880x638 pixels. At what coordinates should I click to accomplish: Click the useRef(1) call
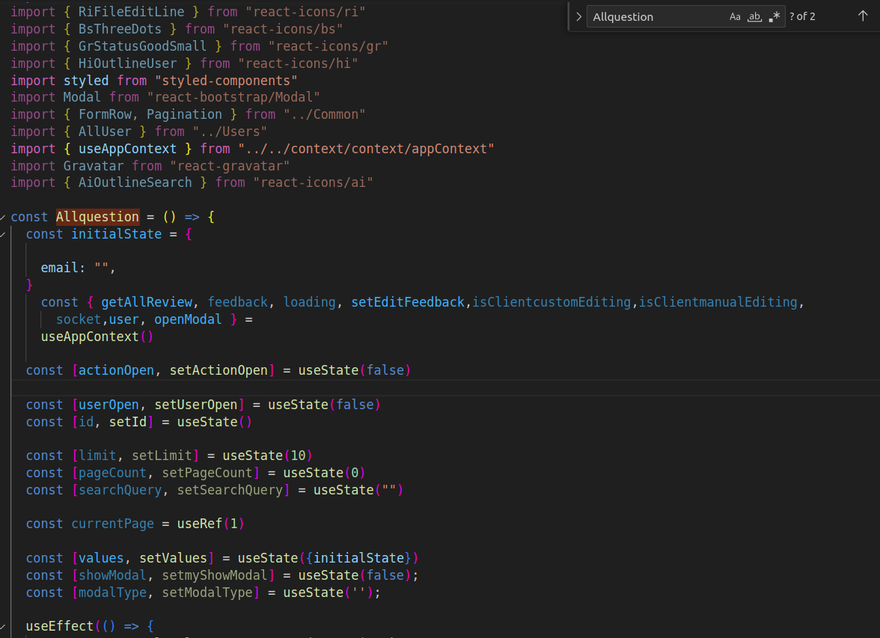tap(210, 524)
